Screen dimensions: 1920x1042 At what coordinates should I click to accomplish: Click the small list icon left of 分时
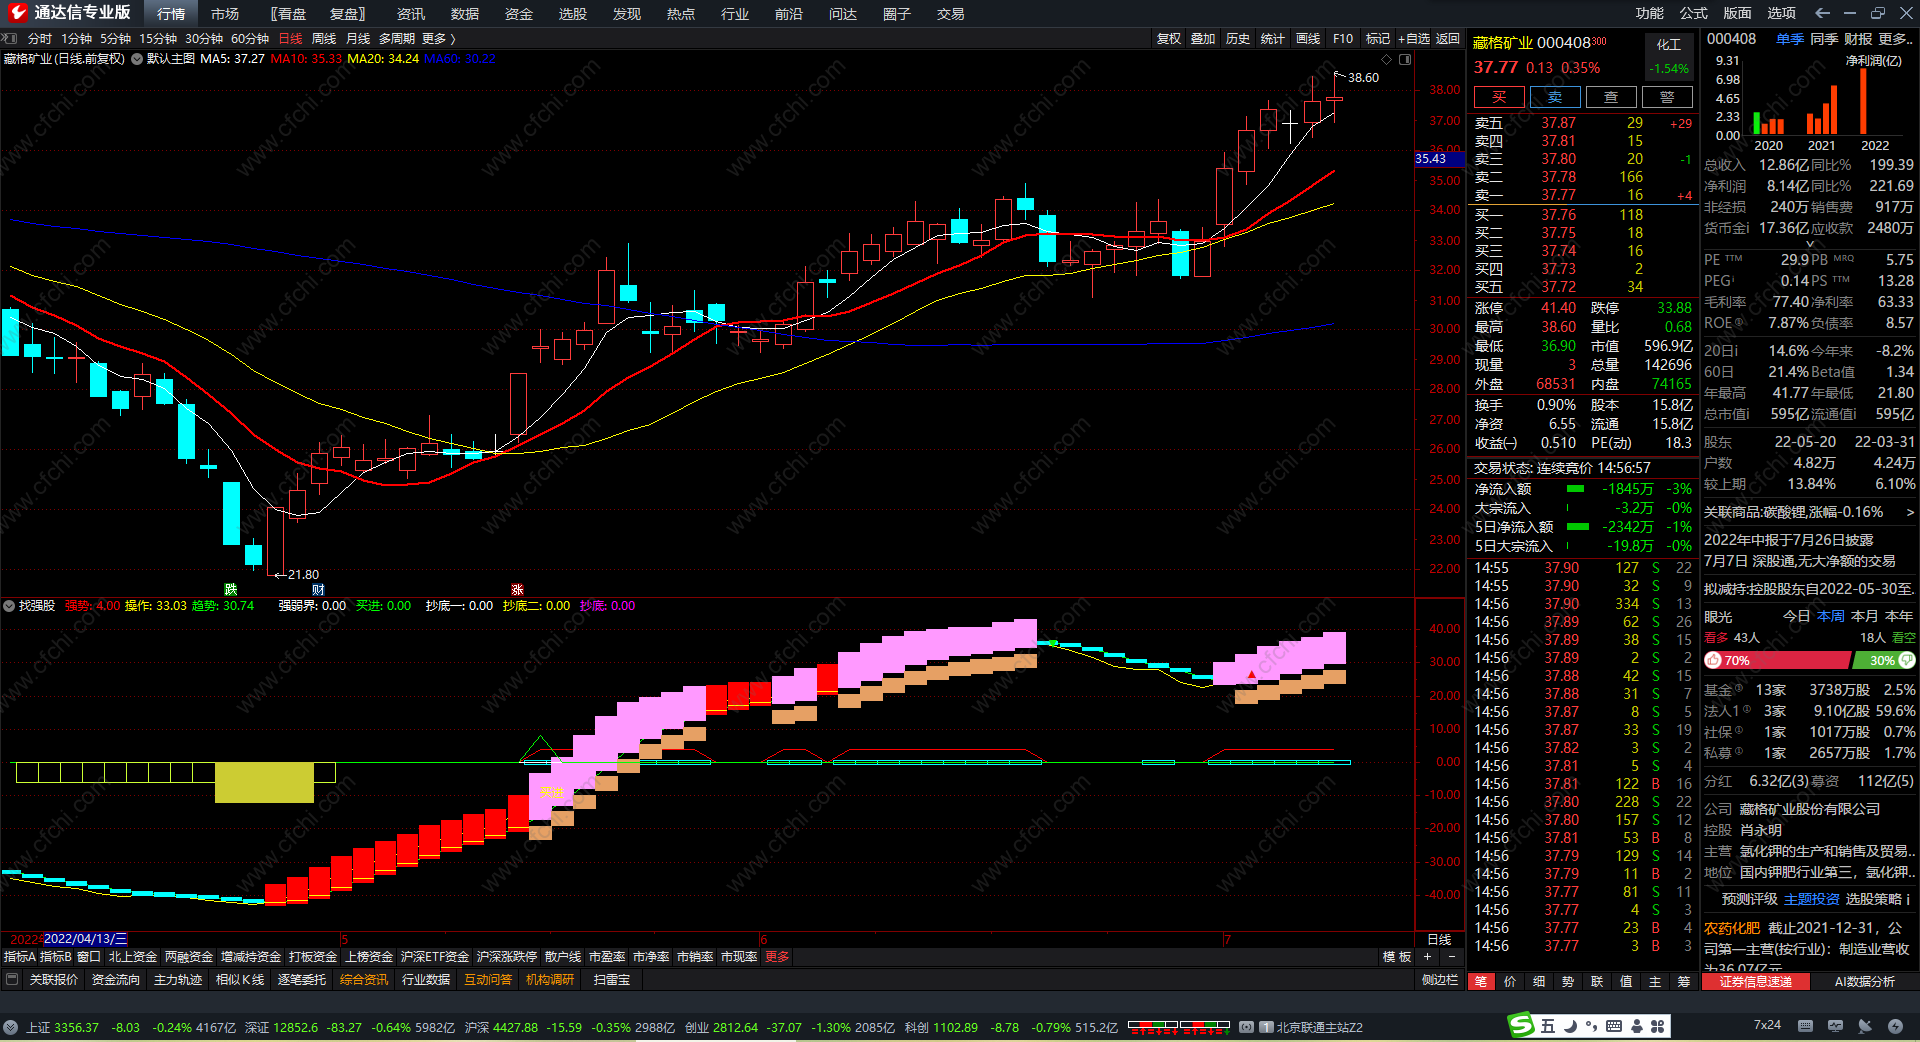[10, 38]
